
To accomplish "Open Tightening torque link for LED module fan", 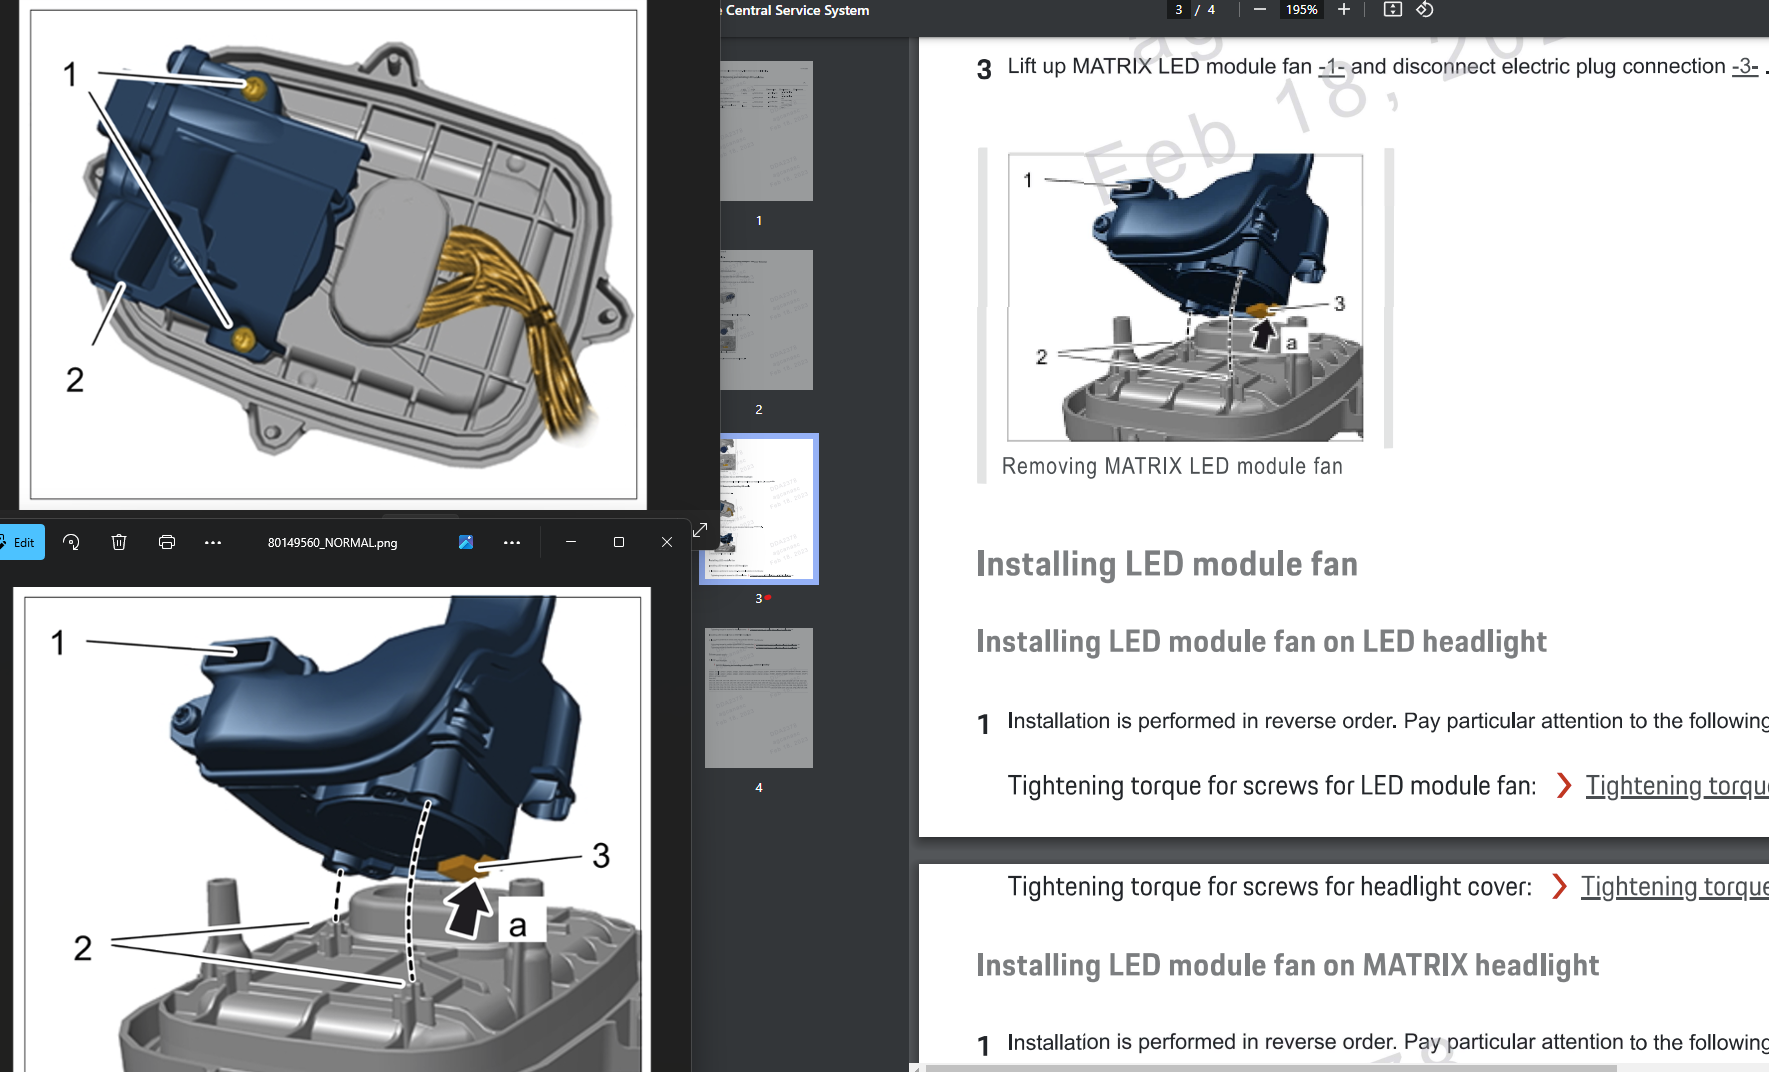I will [1676, 786].
